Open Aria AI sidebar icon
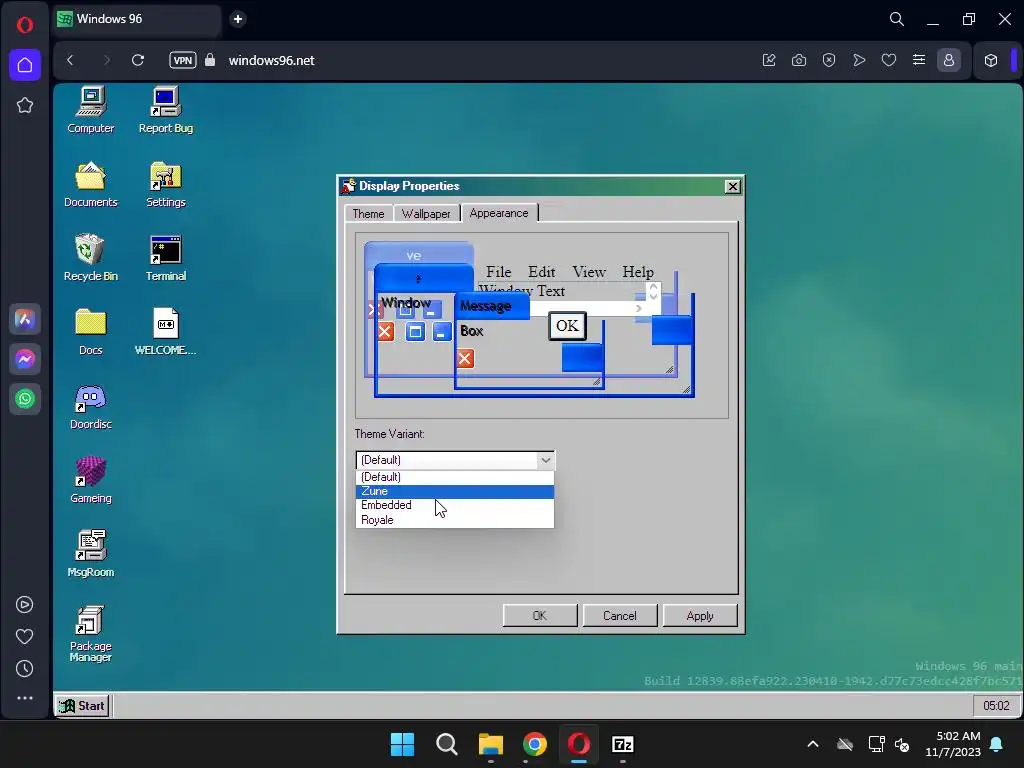Image resolution: width=1024 pixels, height=768 pixels. click(x=25, y=319)
